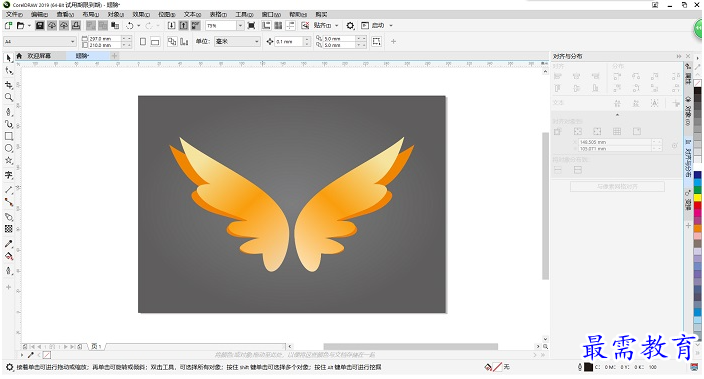Open the 效果 menu

pyautogui.click(x=141, y=14)
